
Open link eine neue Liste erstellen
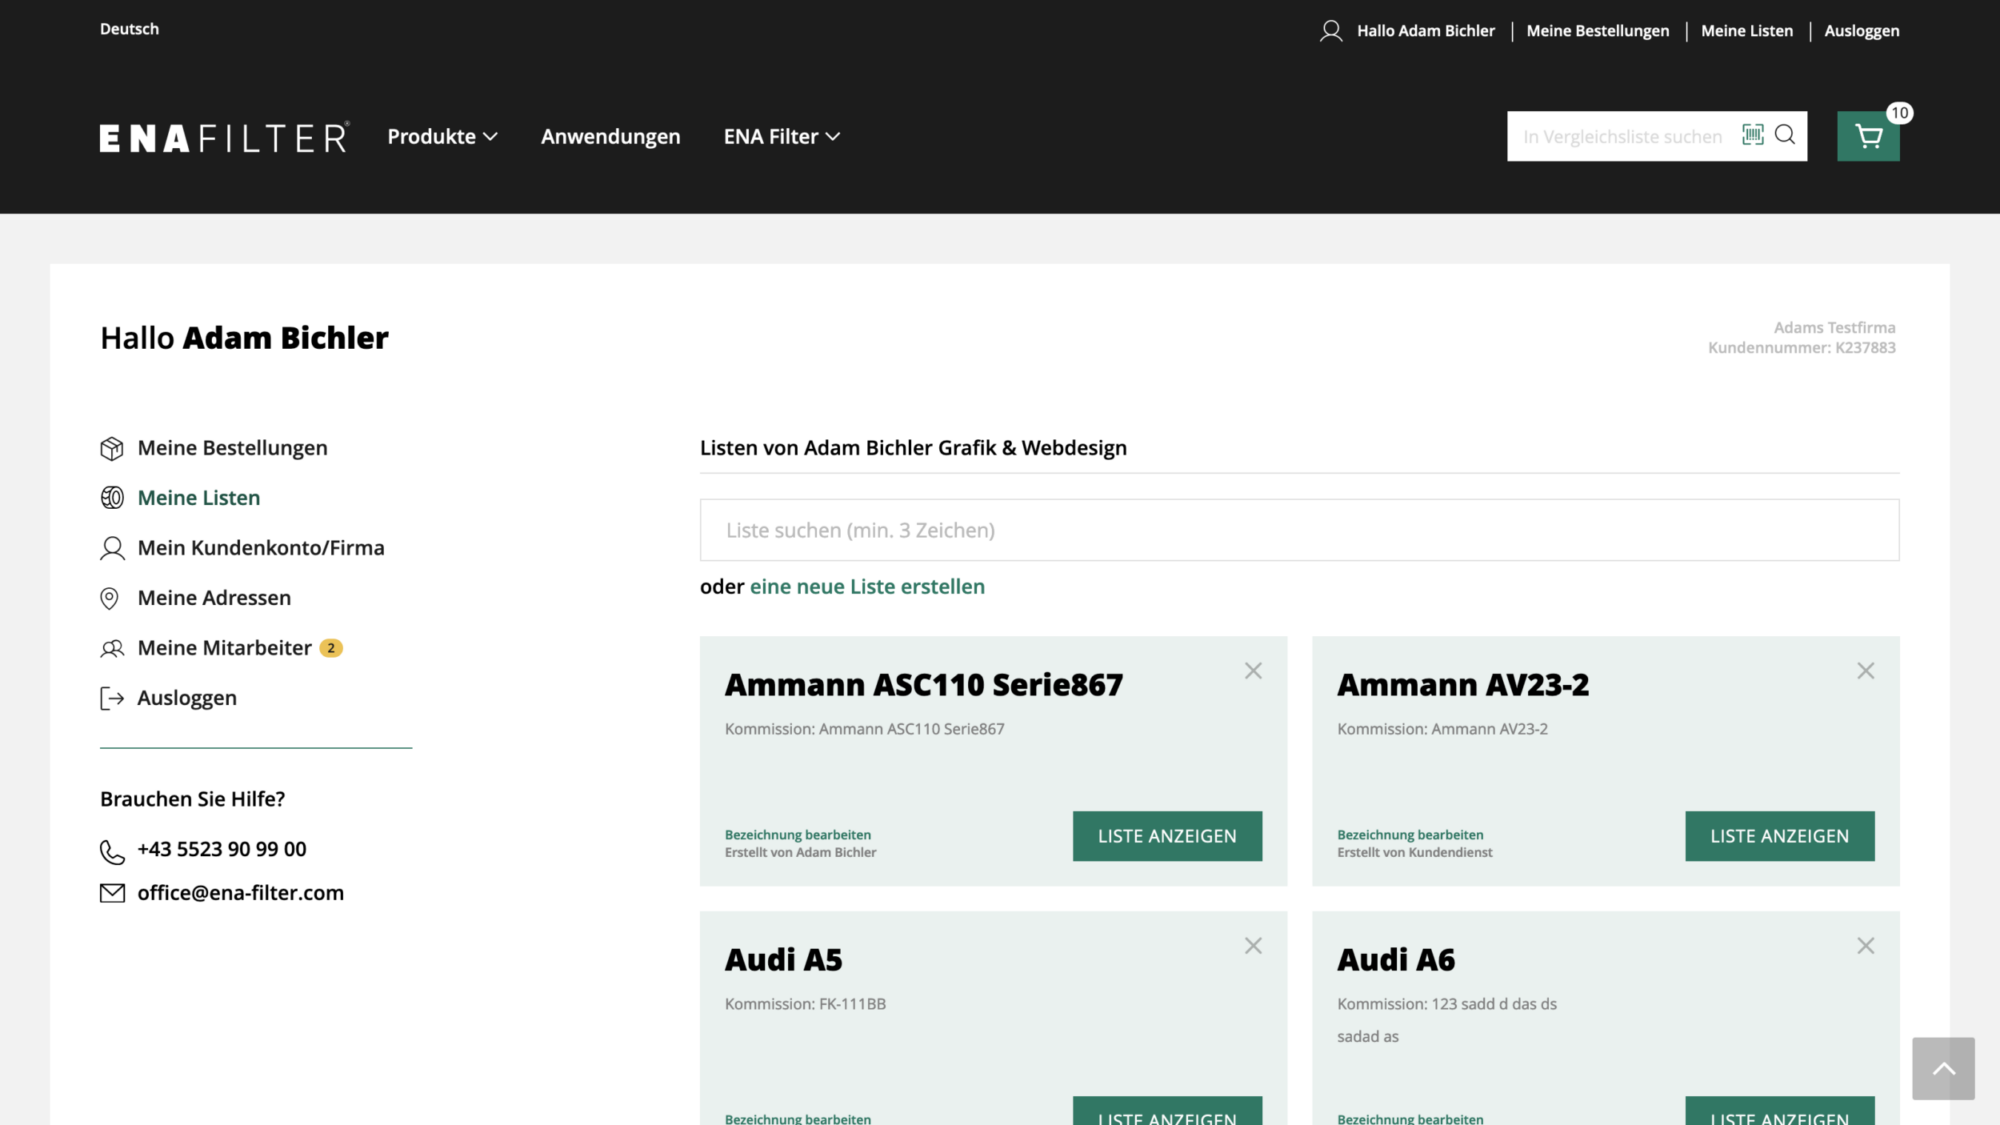(x=867, y=586)
